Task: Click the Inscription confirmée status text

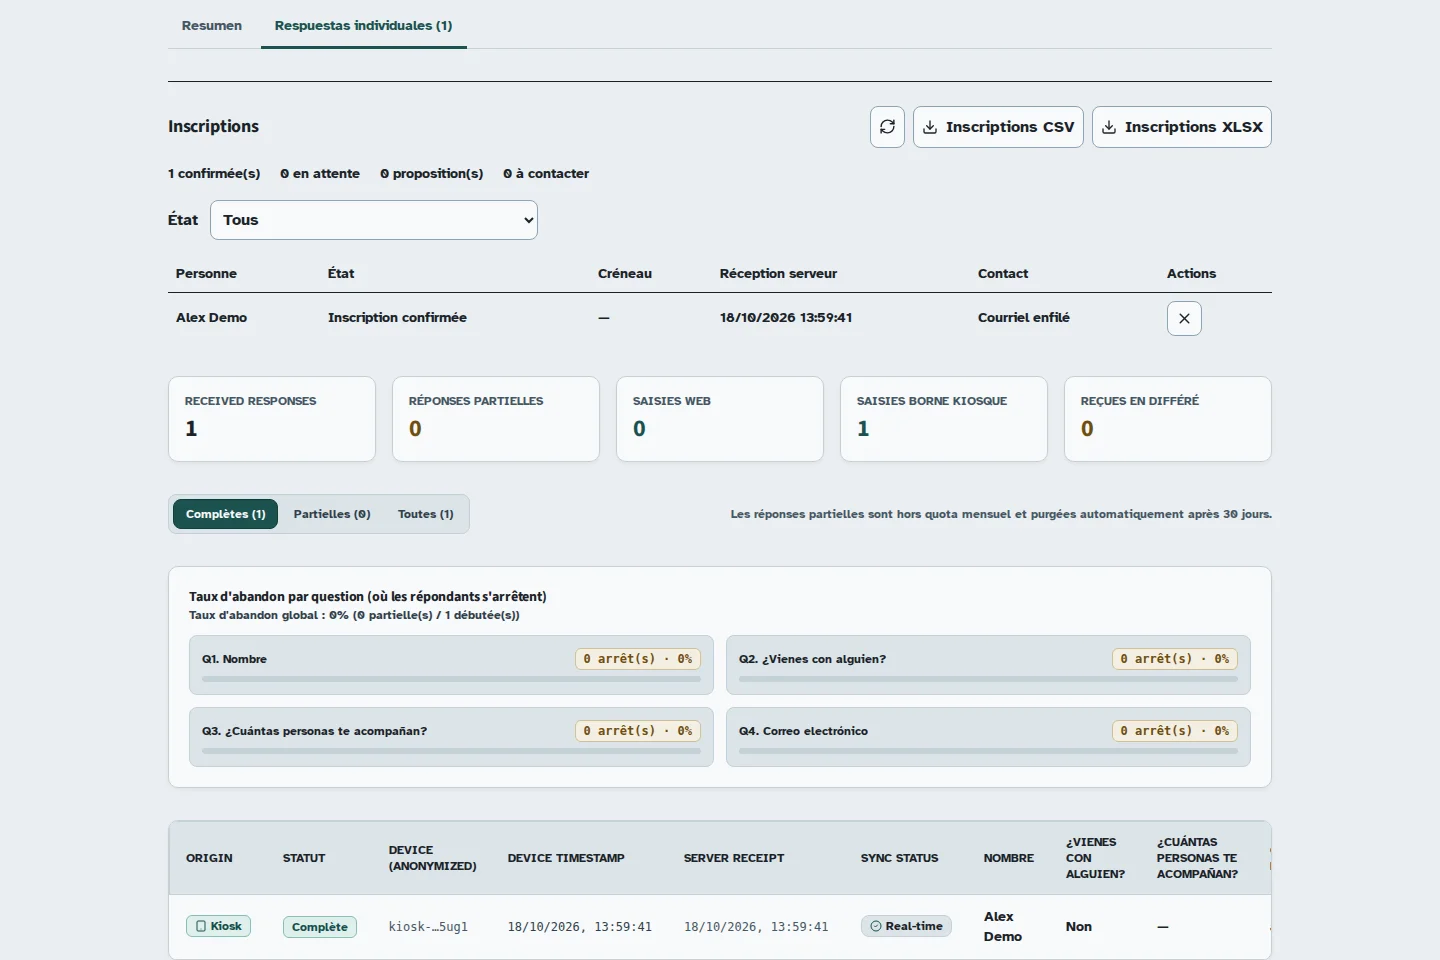Action: pyautogui.click(x=397, y=317)
